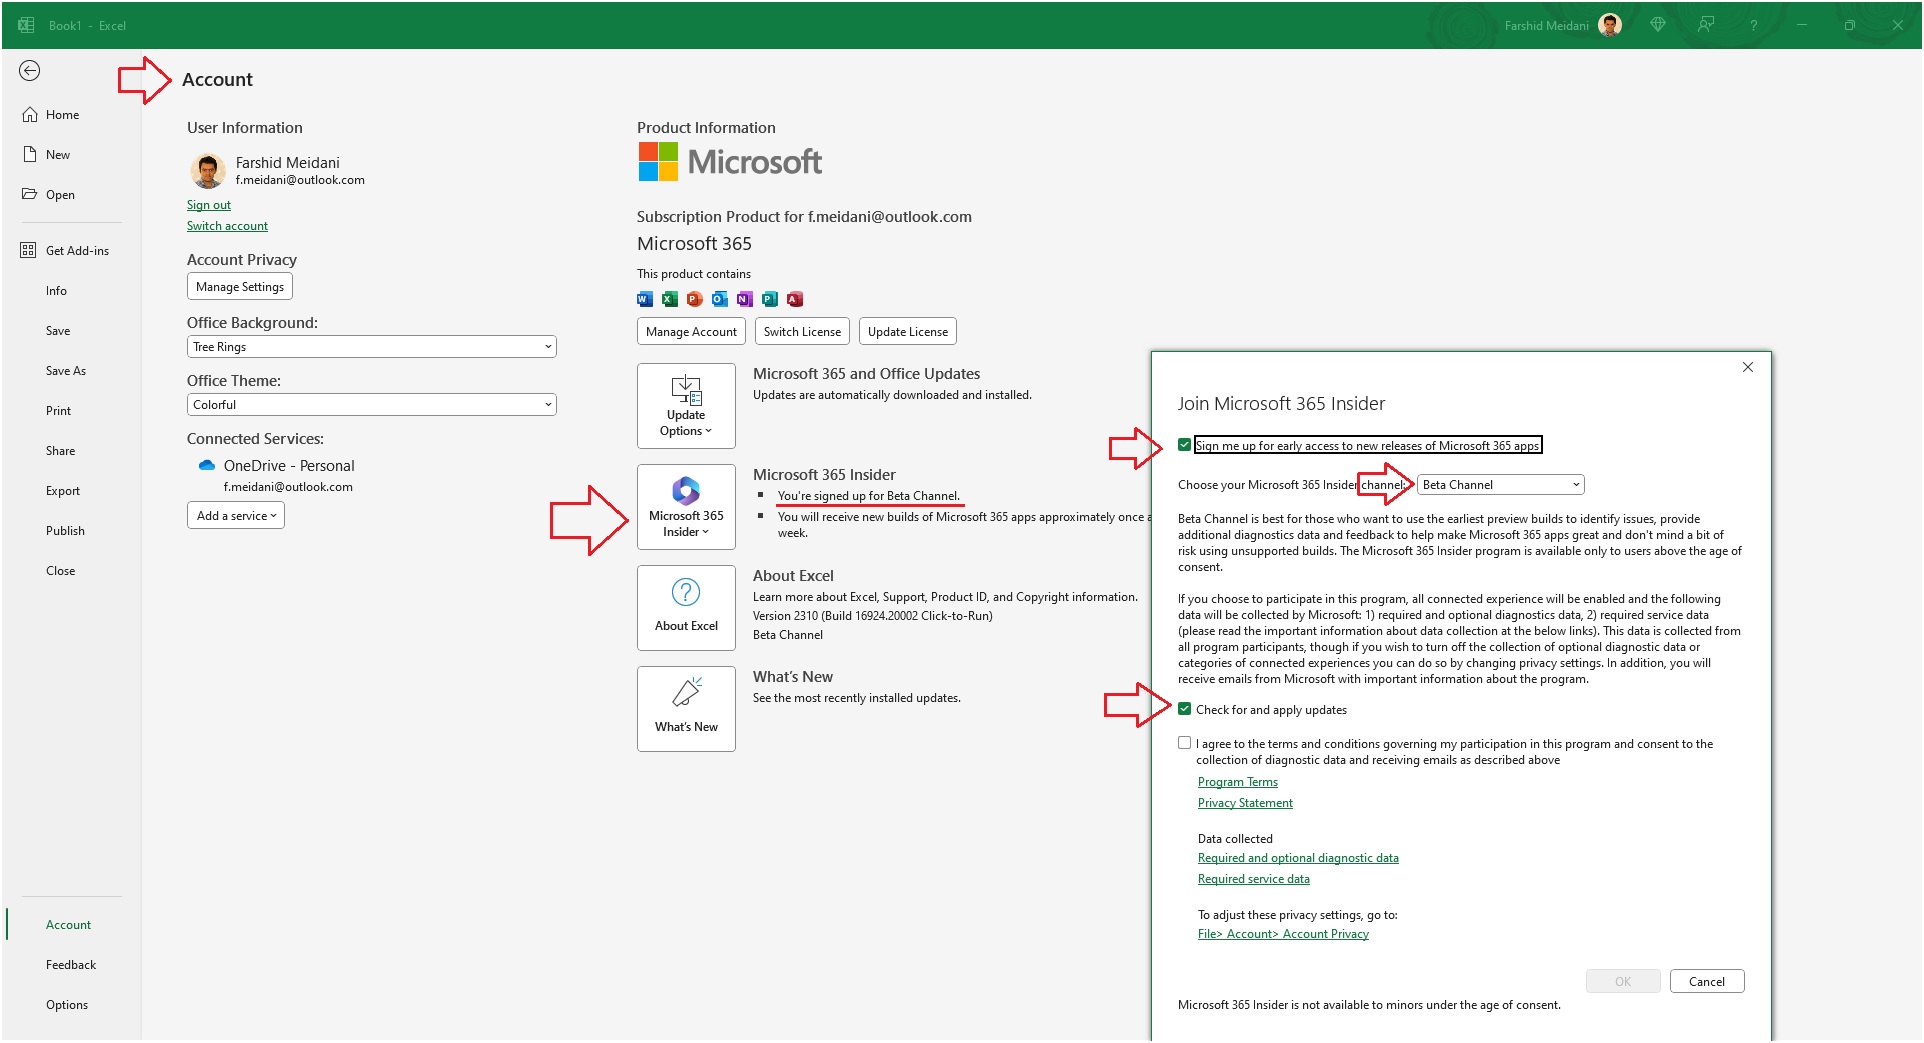Click the OneDrive - Personal service entry
Screen dimensions: 1924x1043
coord(289,466)
